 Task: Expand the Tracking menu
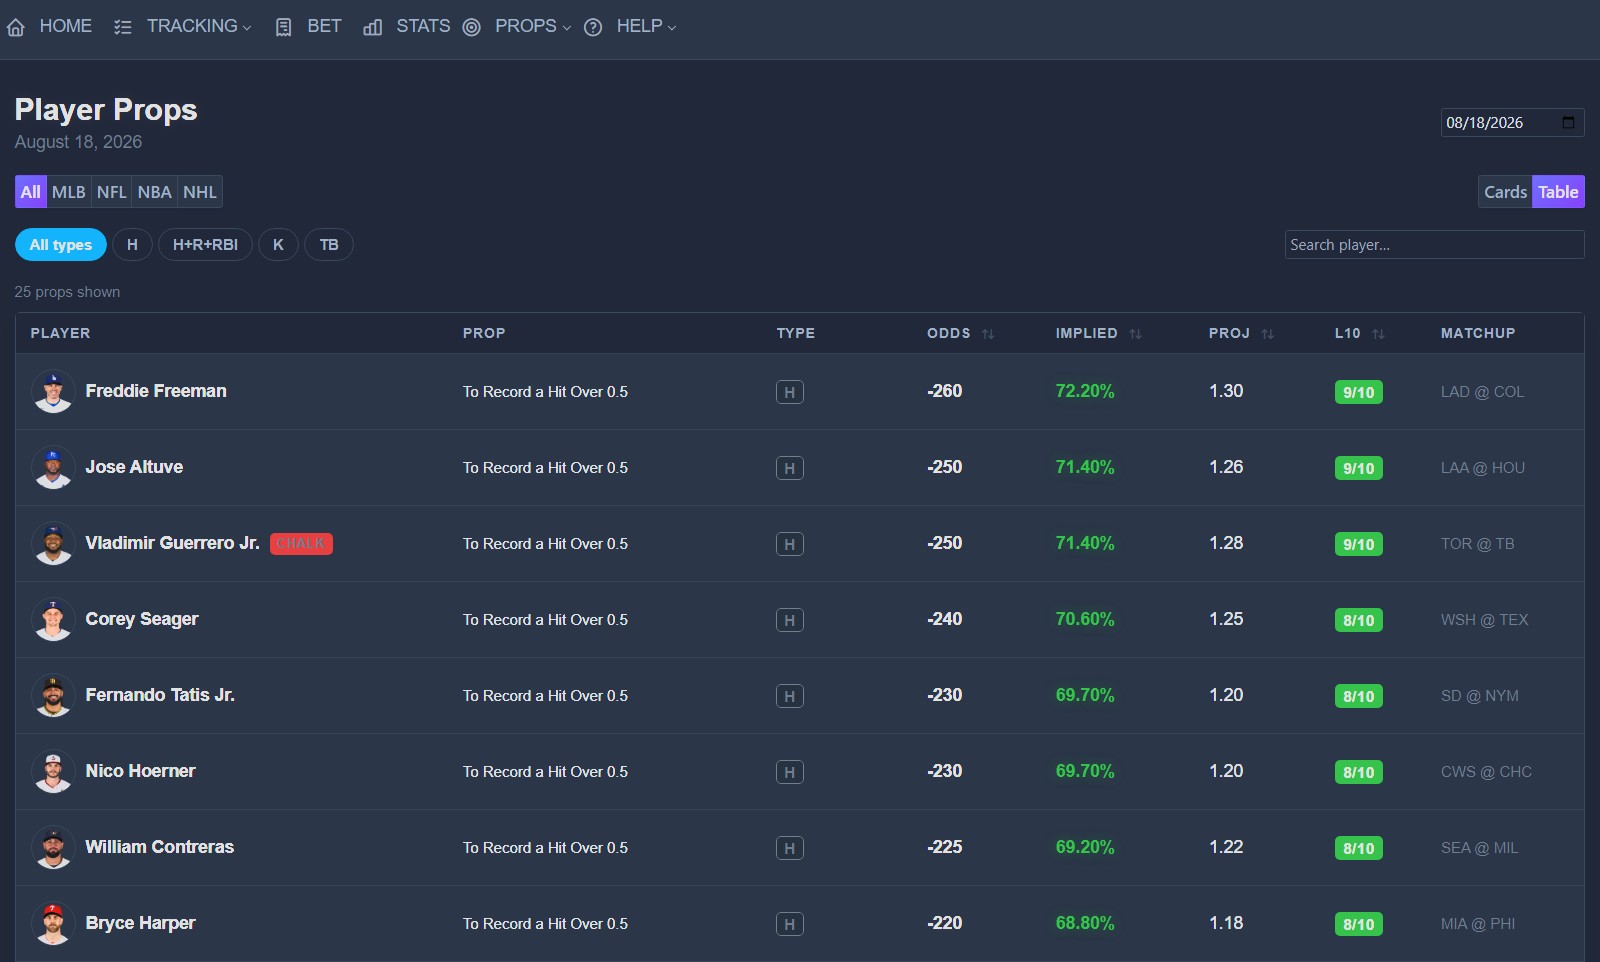[199, 26]
